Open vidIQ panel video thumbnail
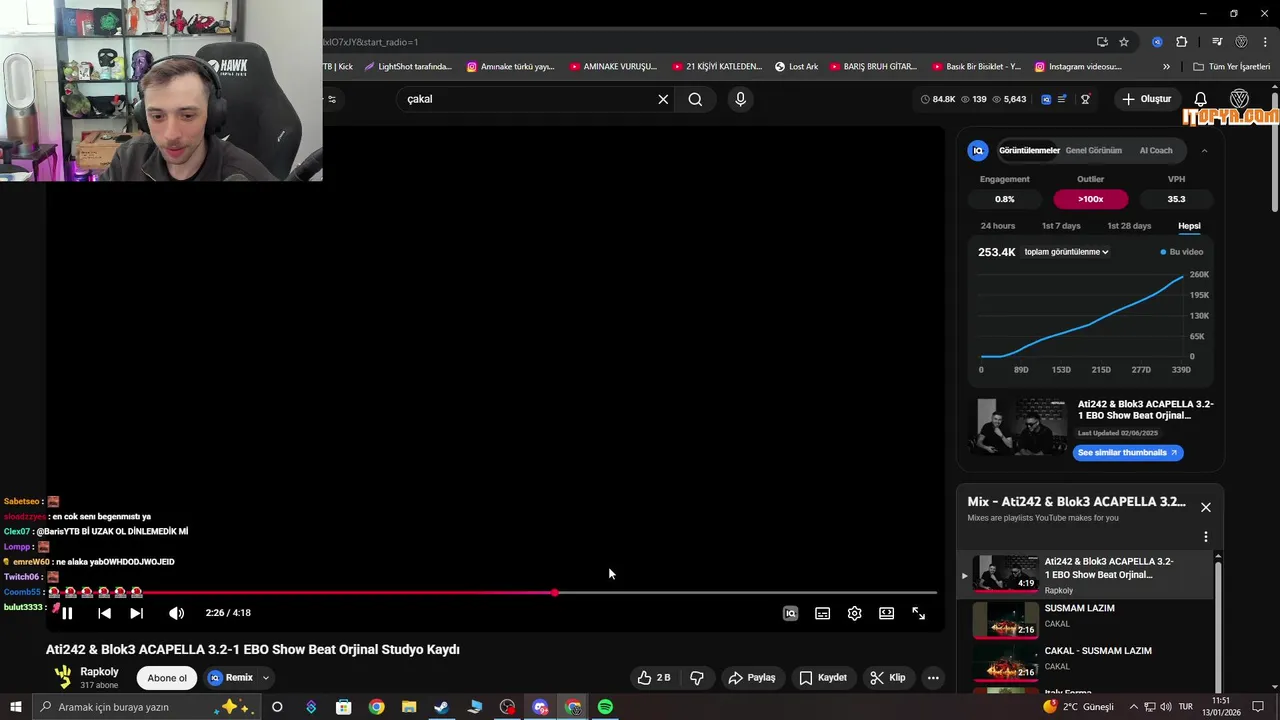Screen dimensions: 1280x720 click(x=1022, y=427)
